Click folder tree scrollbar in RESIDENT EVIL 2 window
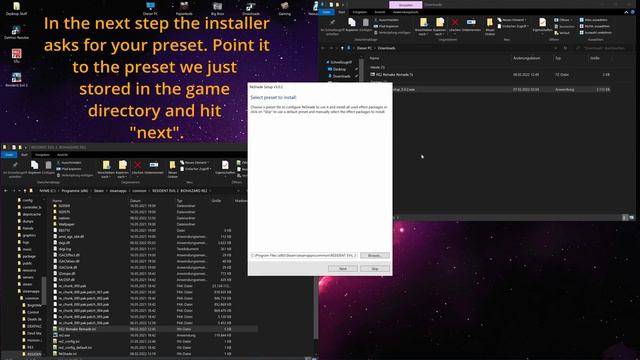Image resolution: width=640 pixels, height=360 pixels. pyautogui.click(x=43, y=291)
